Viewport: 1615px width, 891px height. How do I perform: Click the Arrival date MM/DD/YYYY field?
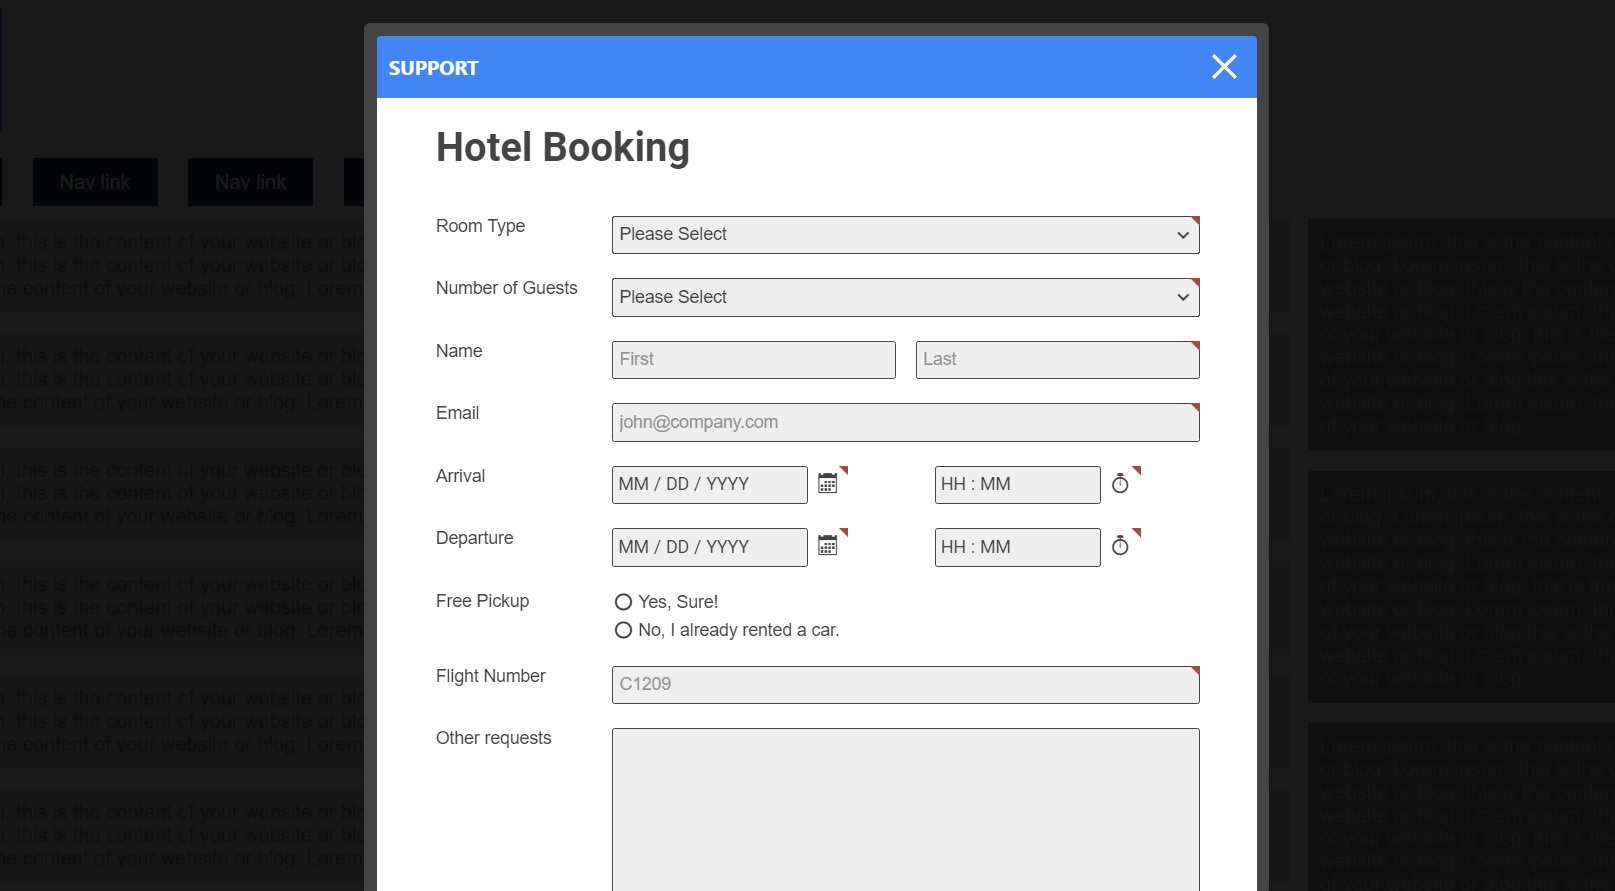[x=709, y=485]
